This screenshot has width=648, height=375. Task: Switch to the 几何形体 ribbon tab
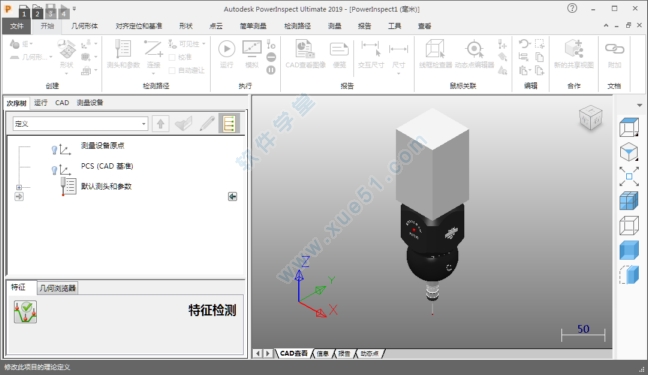[x=84, y=26]
